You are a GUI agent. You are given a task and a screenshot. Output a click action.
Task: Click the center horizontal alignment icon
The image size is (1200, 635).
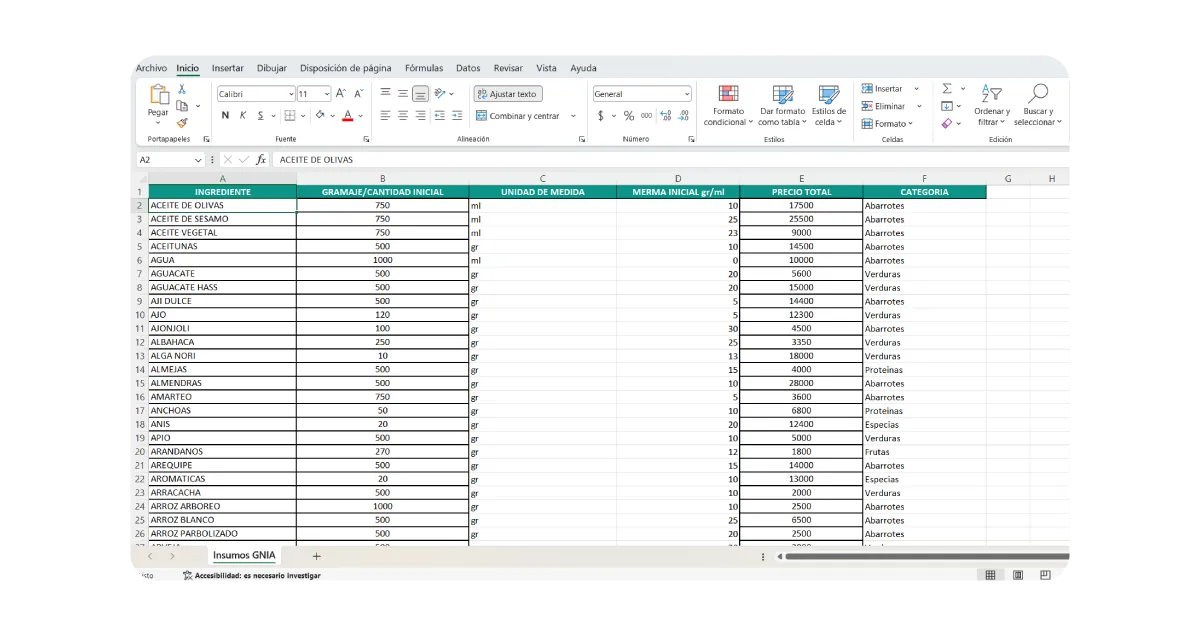(x=402, y=116)
